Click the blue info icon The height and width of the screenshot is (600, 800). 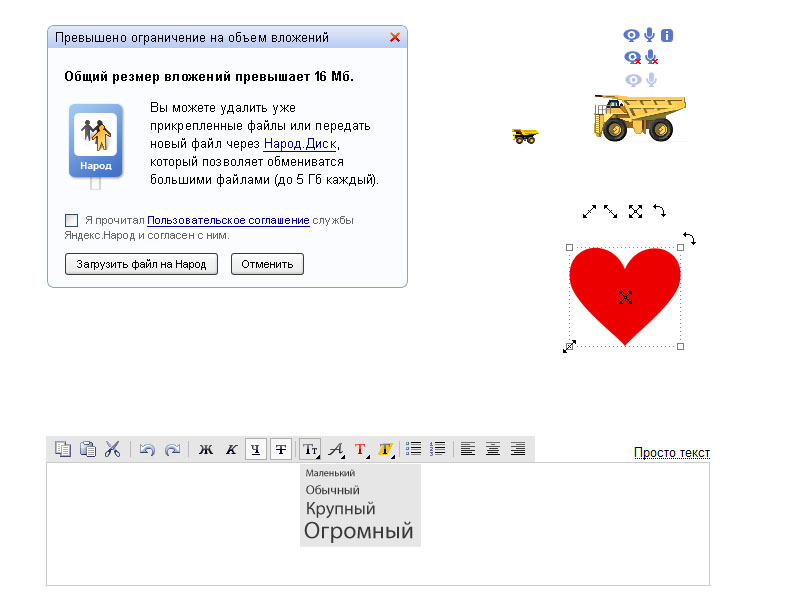[667, 36]
